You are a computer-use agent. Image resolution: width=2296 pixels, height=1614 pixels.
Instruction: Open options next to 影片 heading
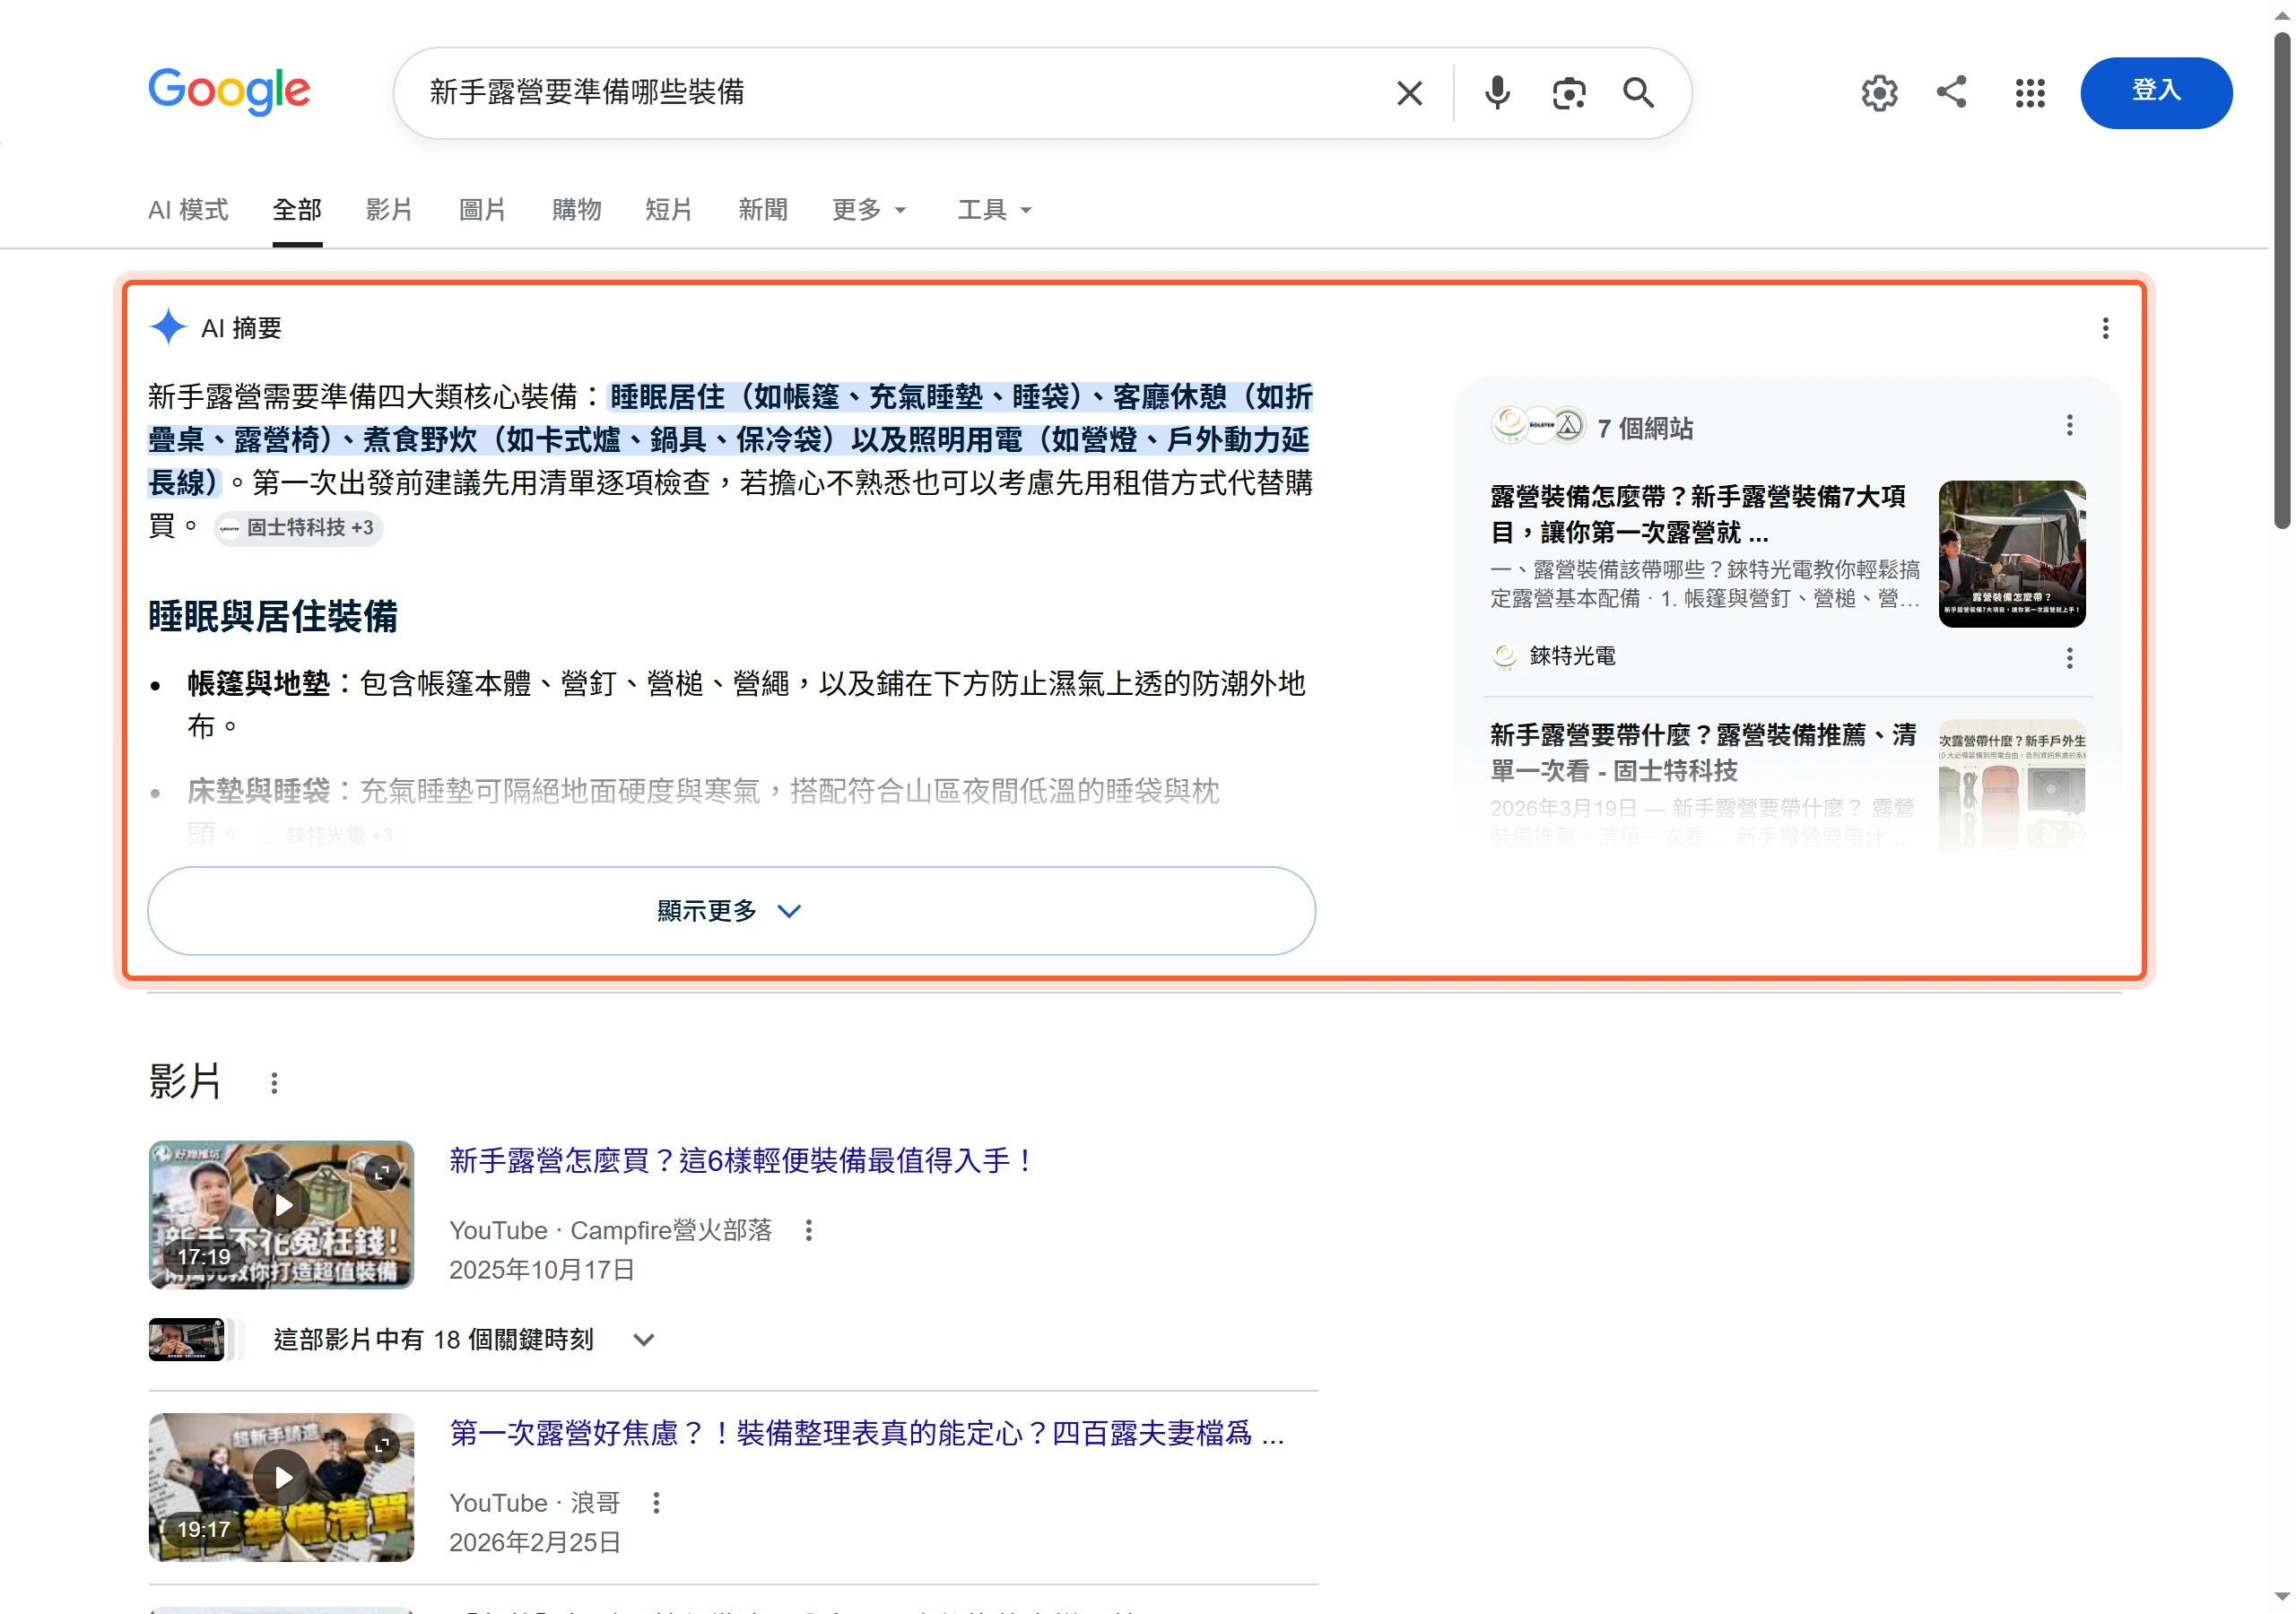click(x=273, y=1083)
